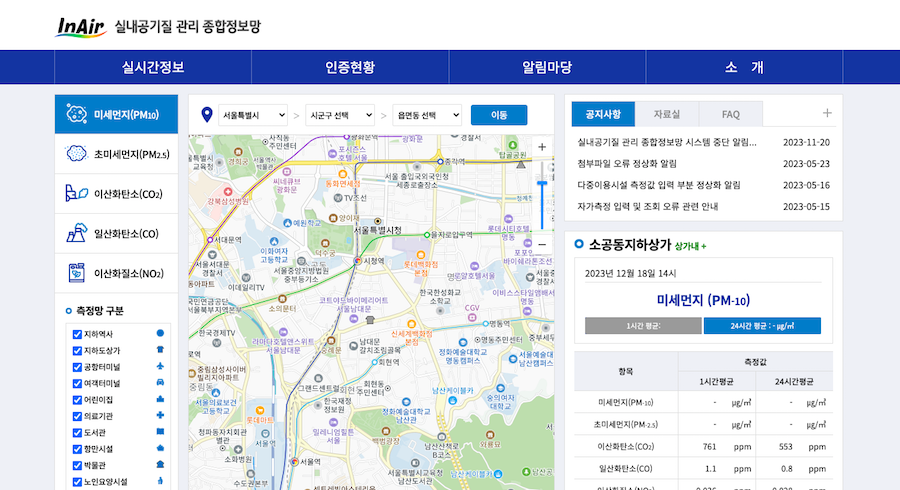The image size is (900, 490).
Task: Open the 서울특별시 city dropdown
Action: [x=253, y=115]
